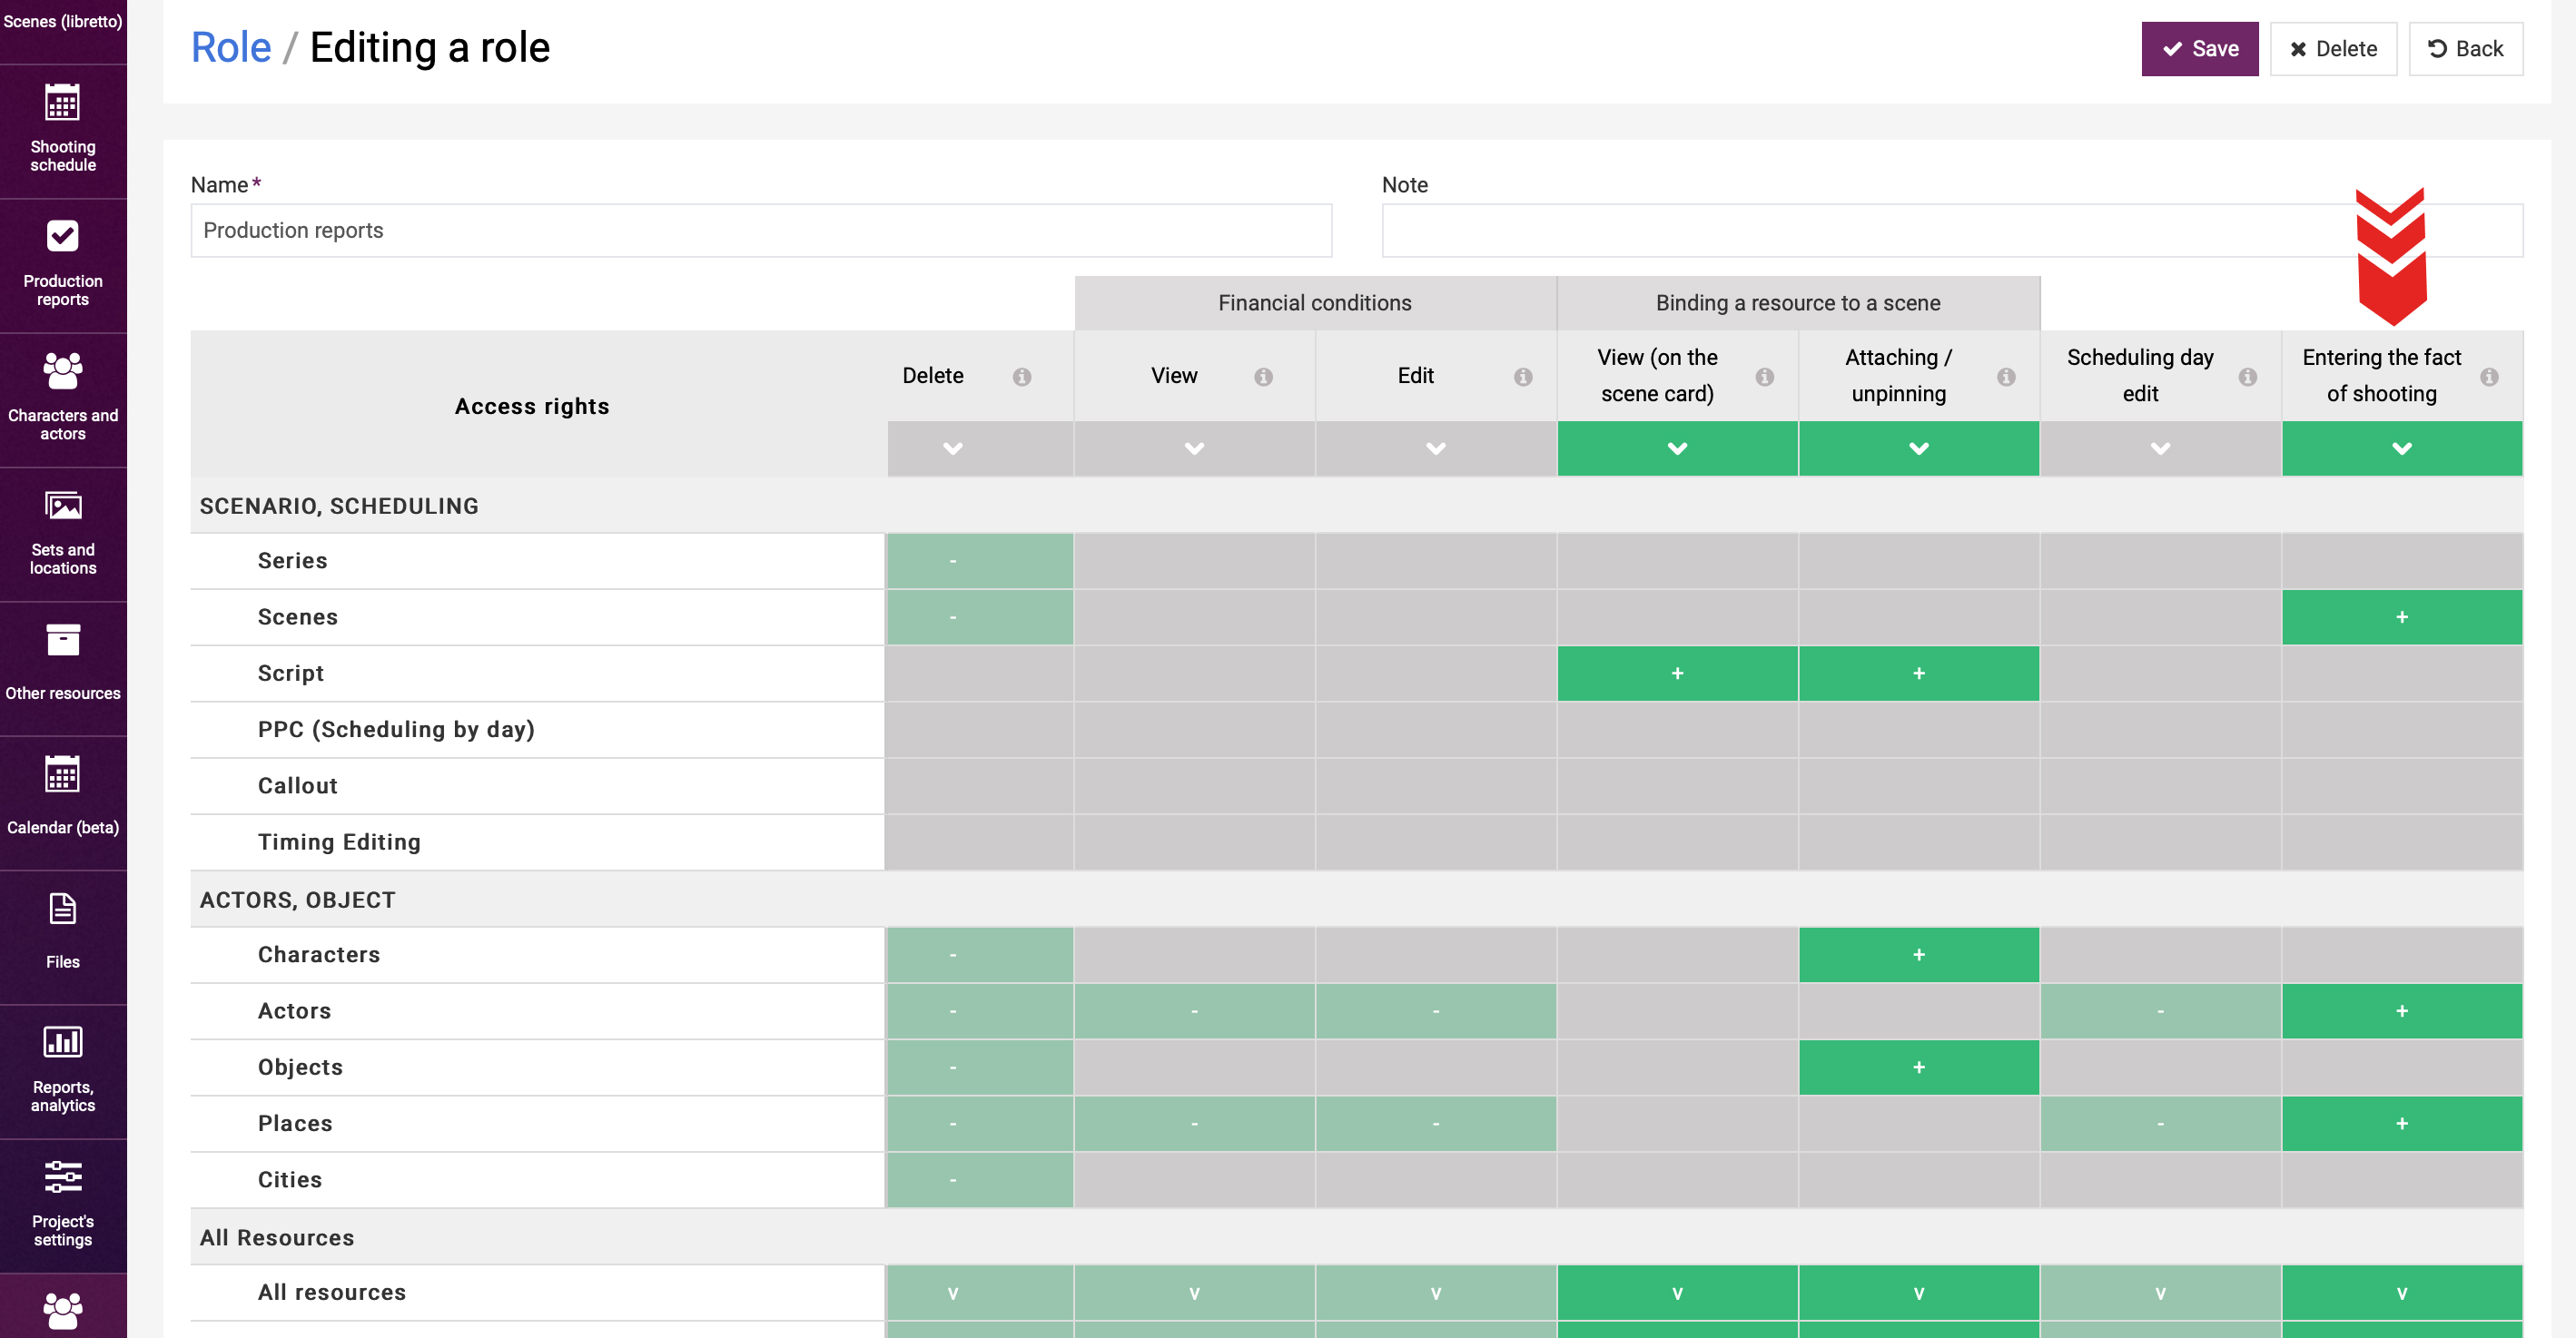Toggle Attaching / unpinning right for Script
This screenshot has height=1338, width=2576.
click(x=1918, y=673)
